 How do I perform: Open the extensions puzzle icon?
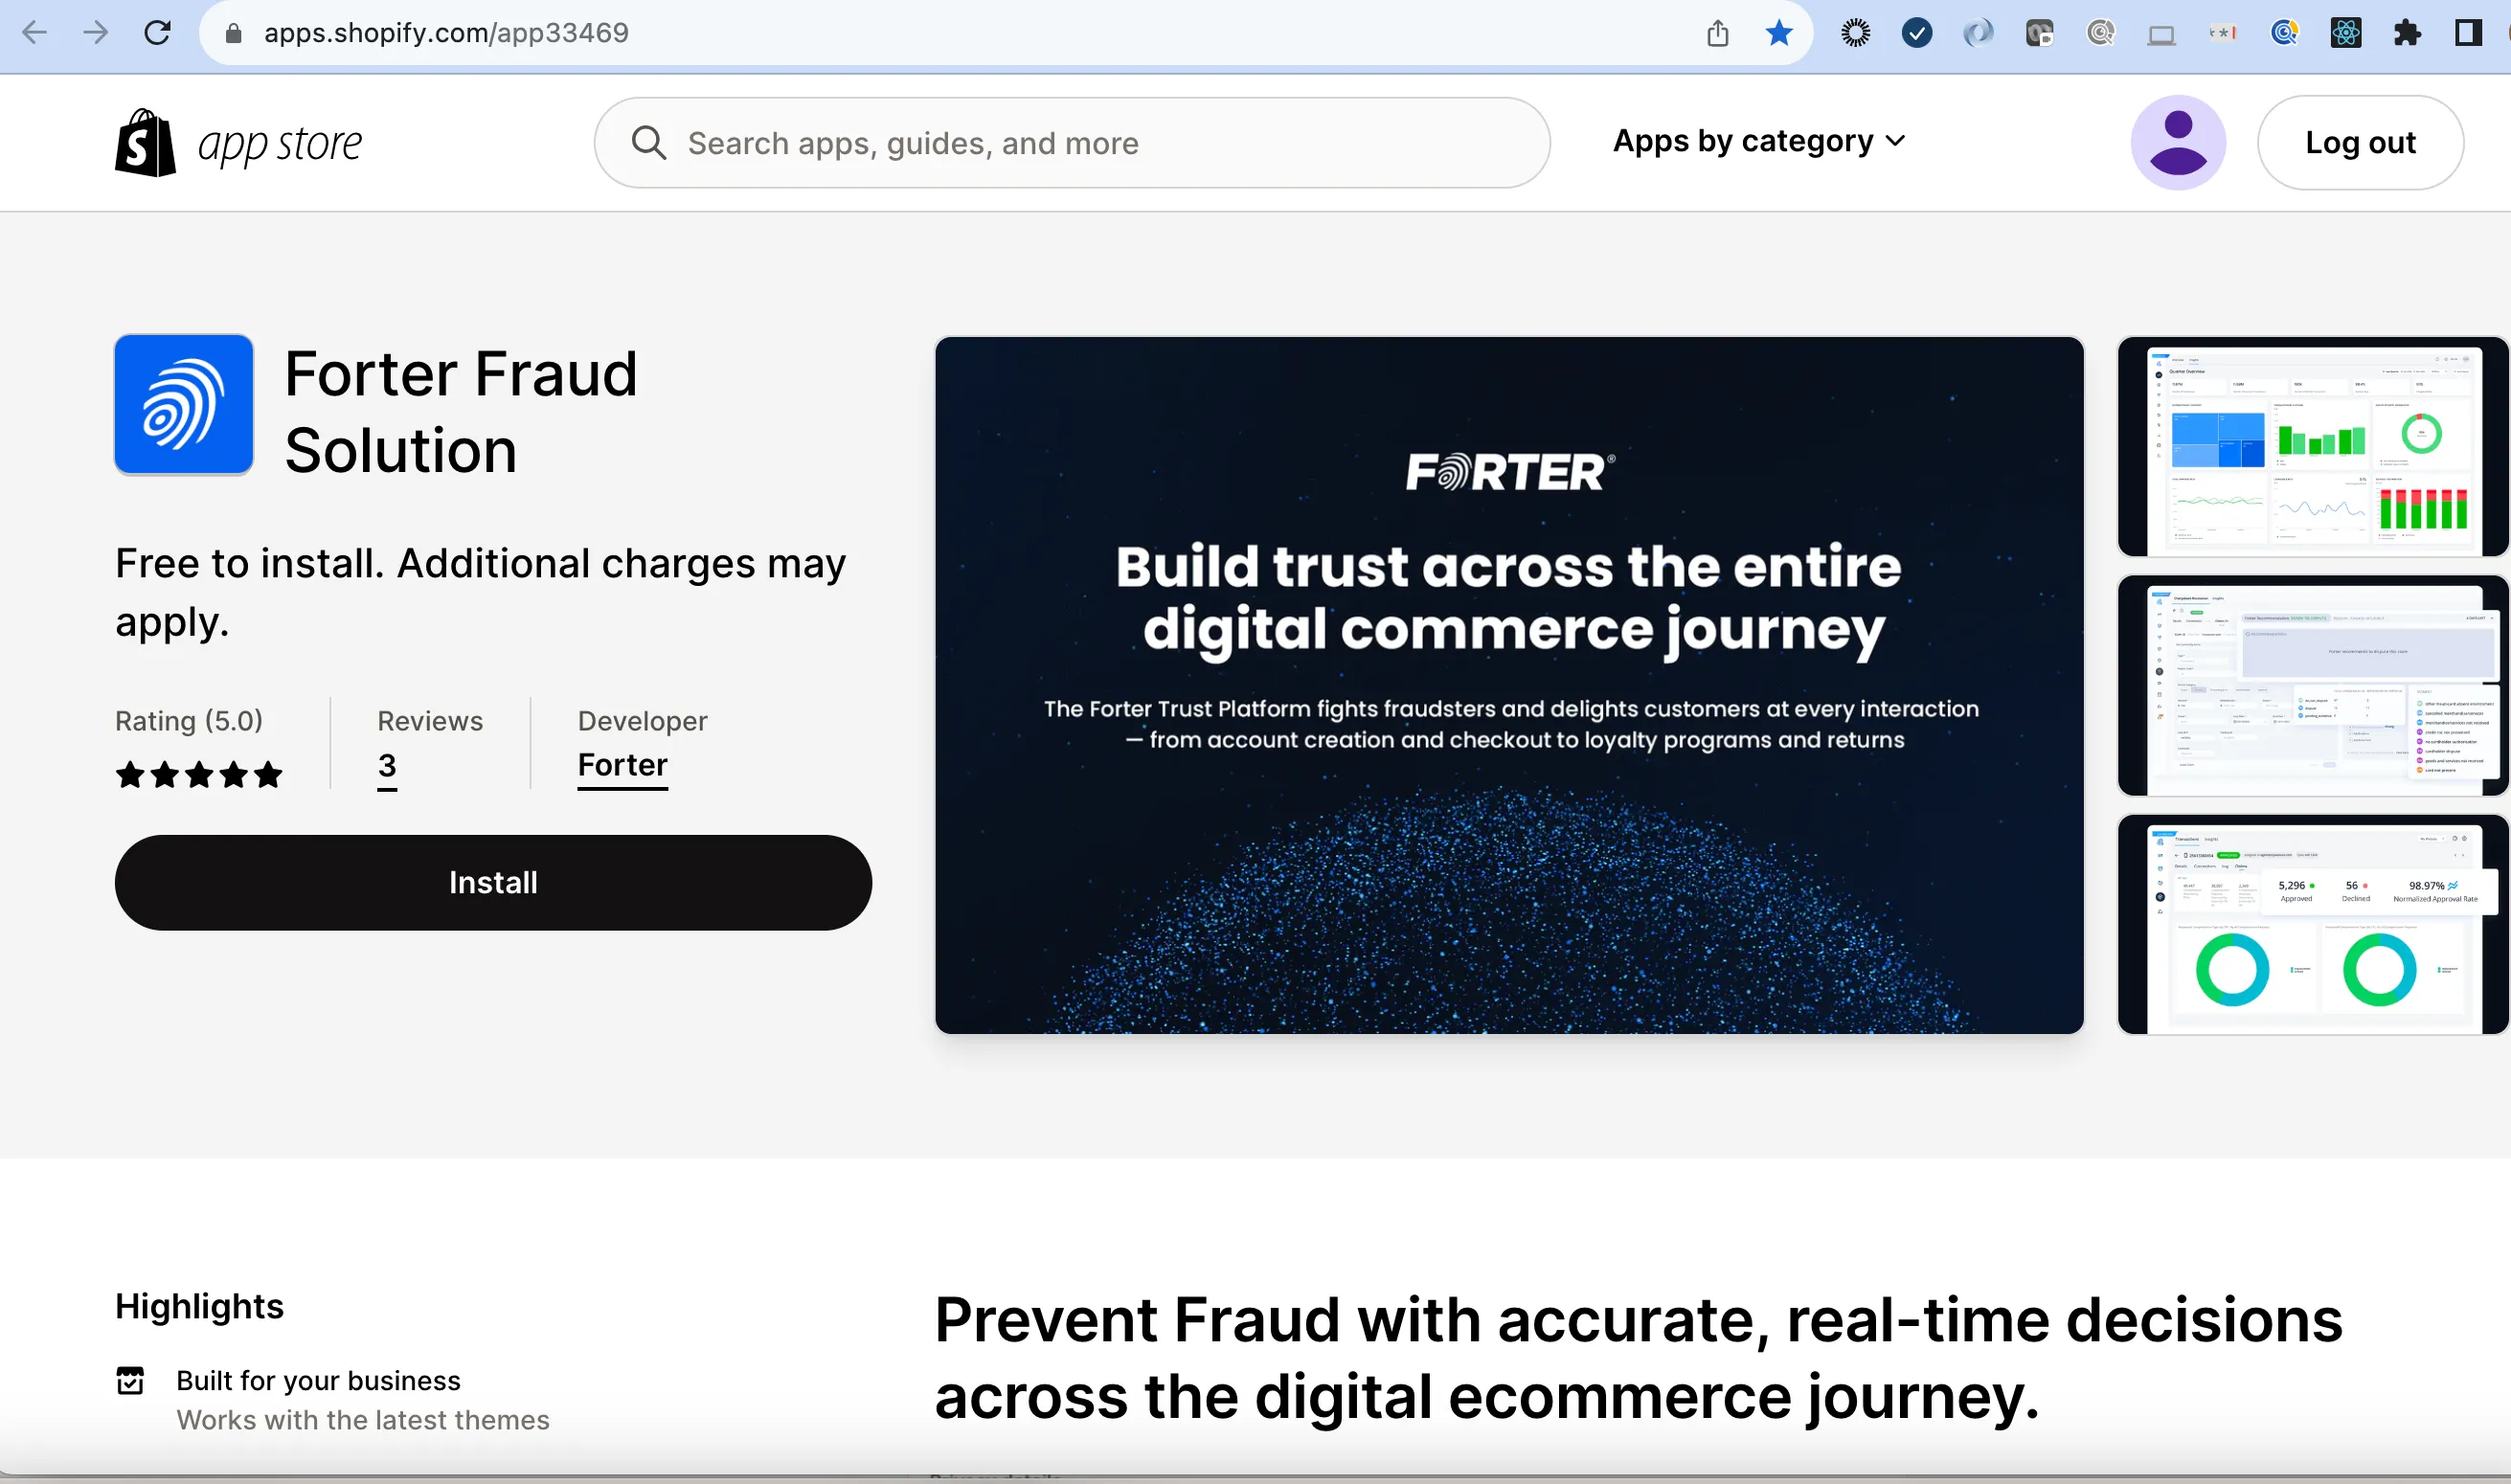coord(2407,33)
